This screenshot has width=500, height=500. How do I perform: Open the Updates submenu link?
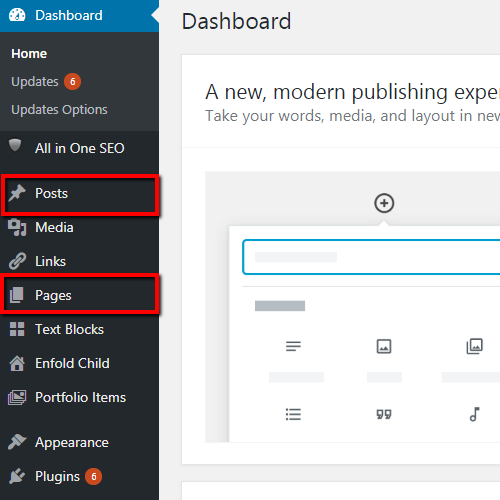(x=35, y=82)
